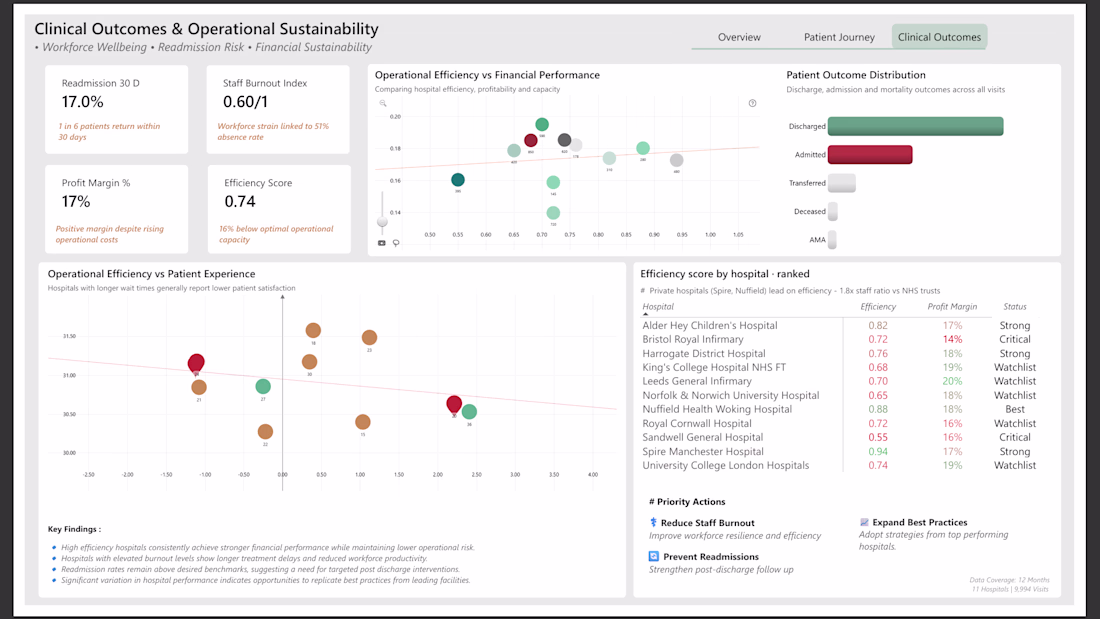Select the green Discharged bar
Image resolution: width=1100 pixels, height=619 pixels.
click(x=915, y=126)
